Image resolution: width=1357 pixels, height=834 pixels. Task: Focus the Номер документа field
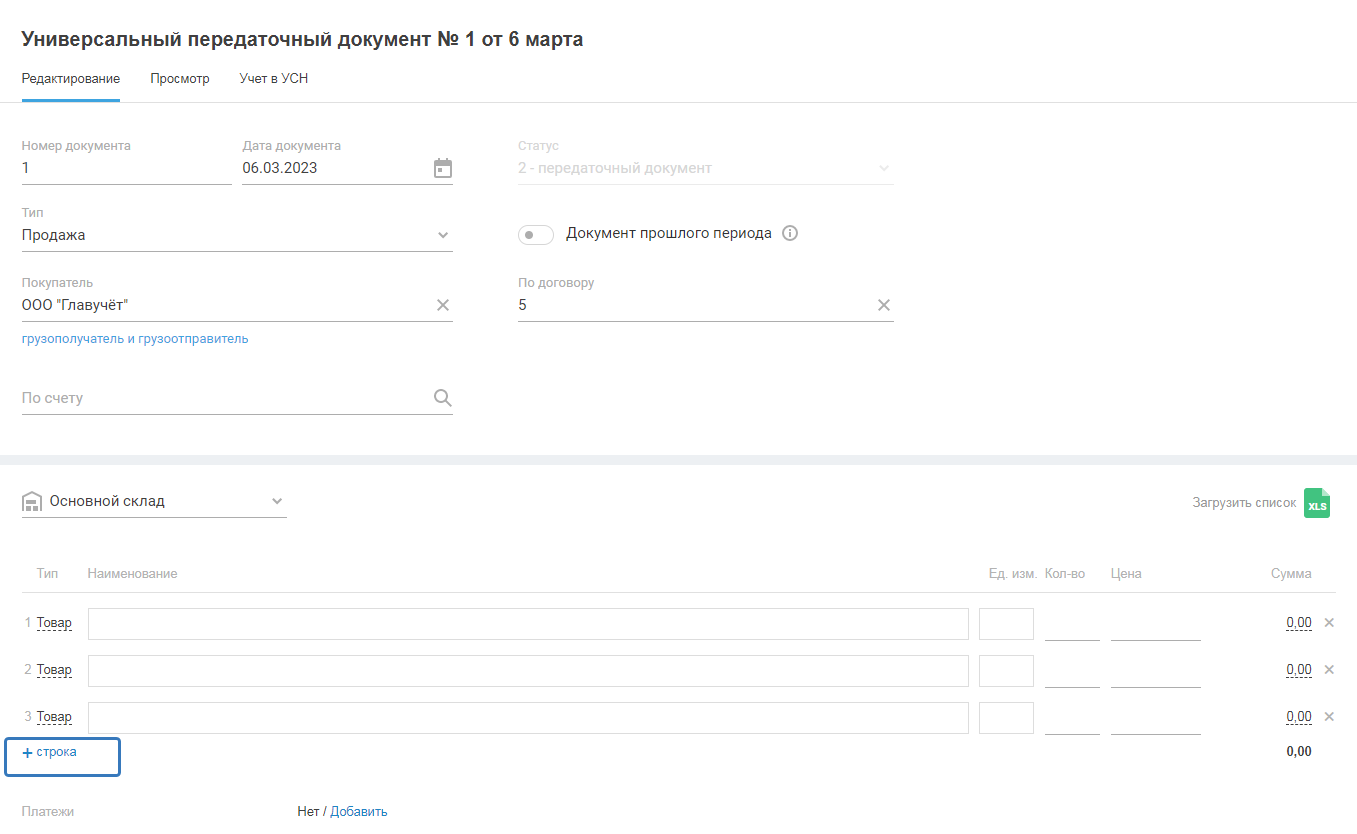(x=126, y=168)
